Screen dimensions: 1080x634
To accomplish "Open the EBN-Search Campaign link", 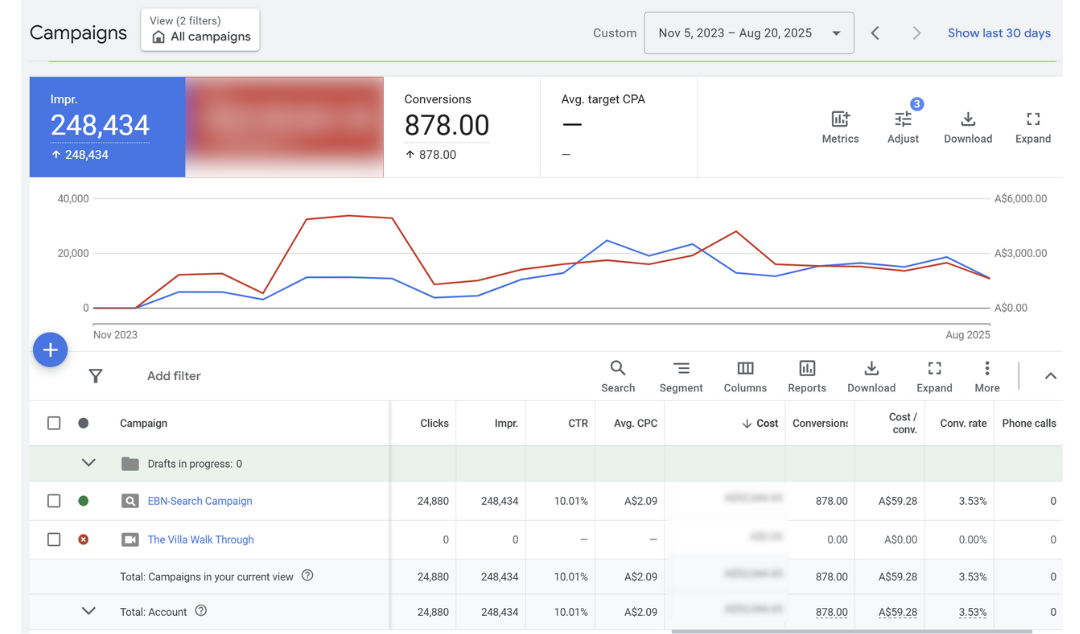I will 200,501.
